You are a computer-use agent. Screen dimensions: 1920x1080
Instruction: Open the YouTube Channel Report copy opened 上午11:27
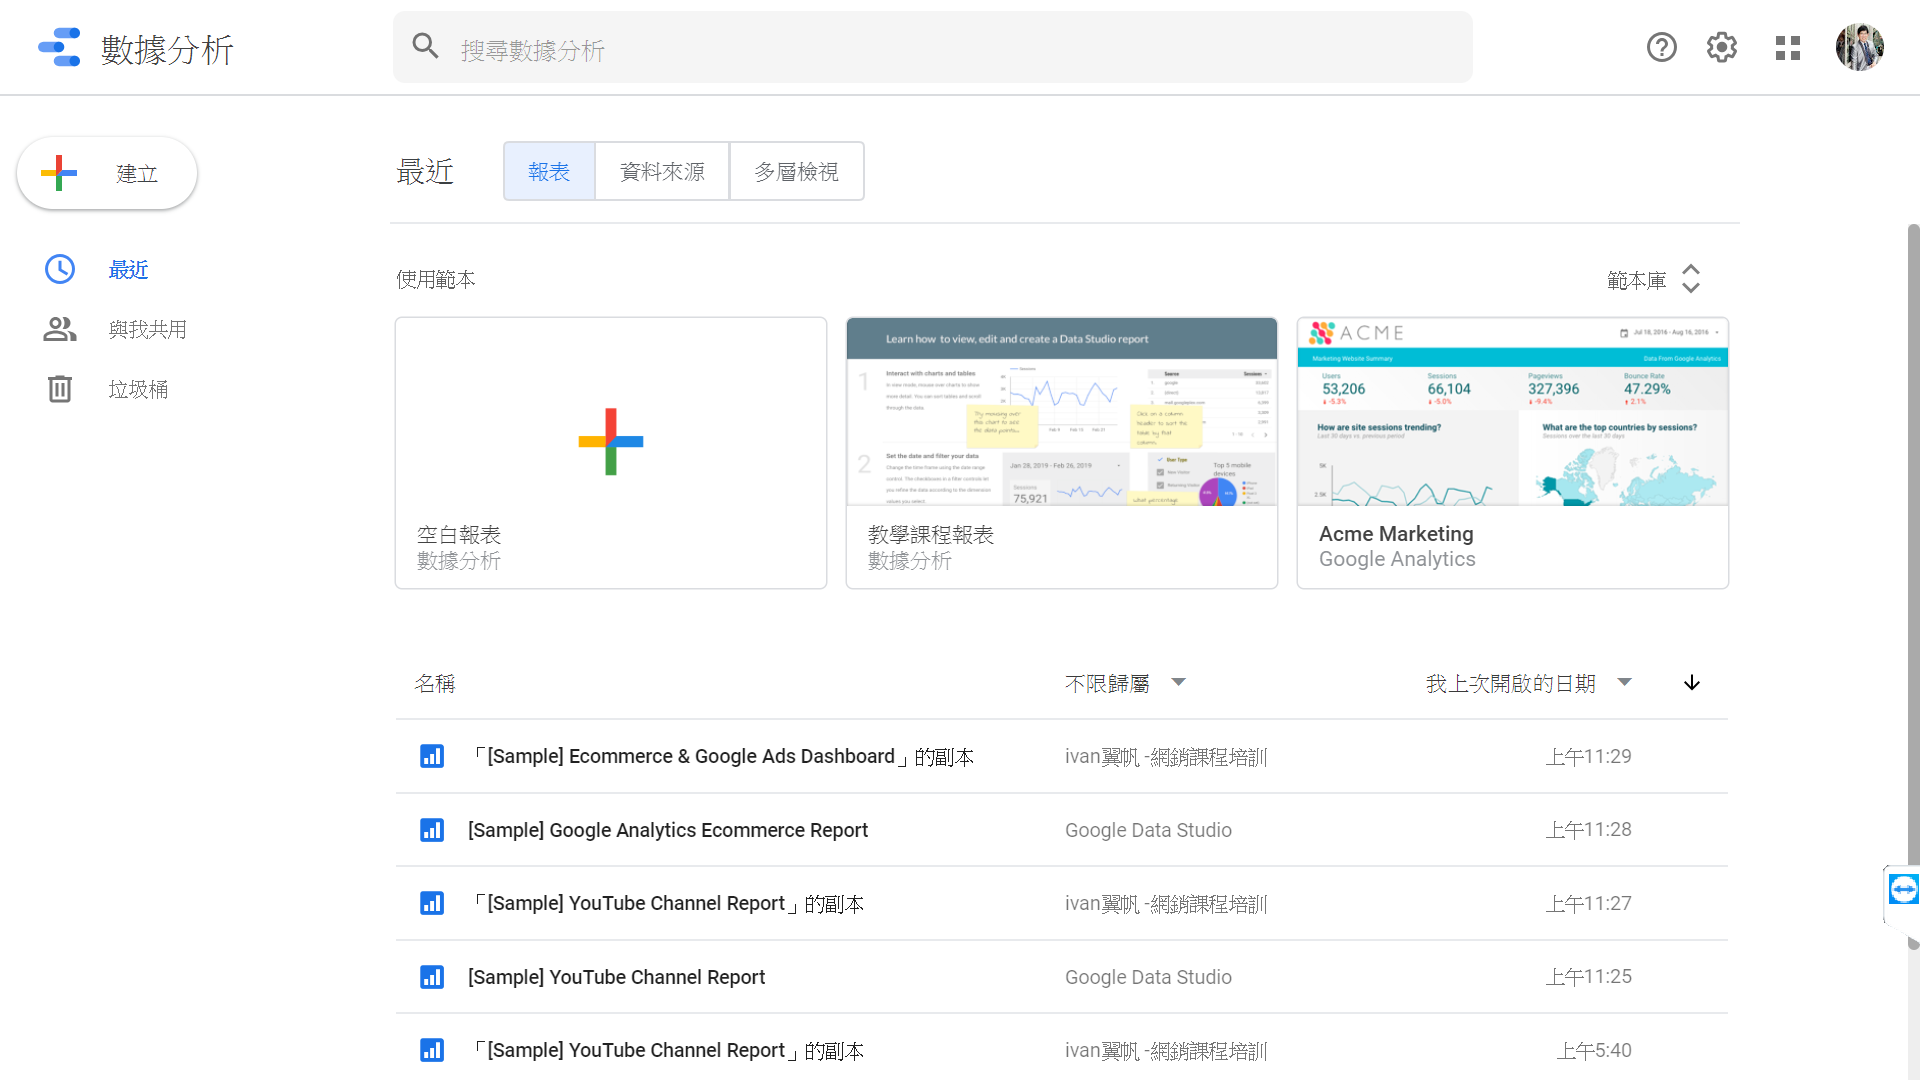[x=1062, y=903]
